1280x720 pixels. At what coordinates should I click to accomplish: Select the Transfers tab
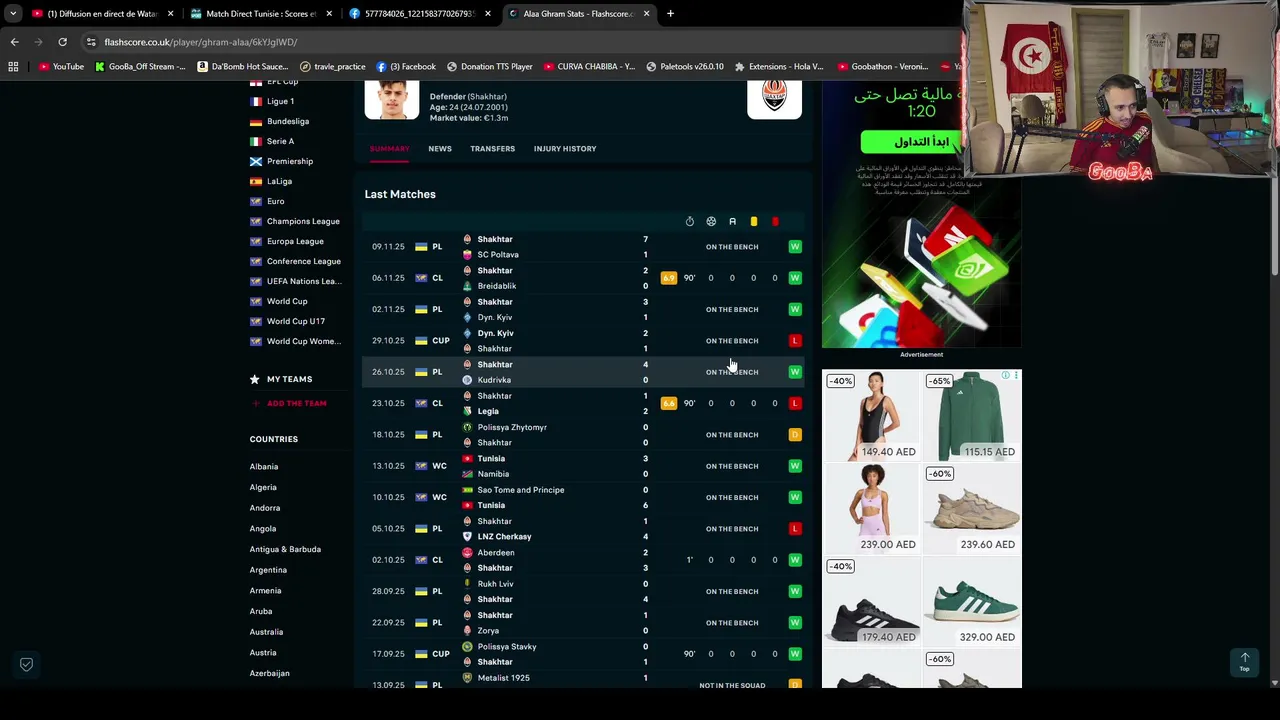493,149
